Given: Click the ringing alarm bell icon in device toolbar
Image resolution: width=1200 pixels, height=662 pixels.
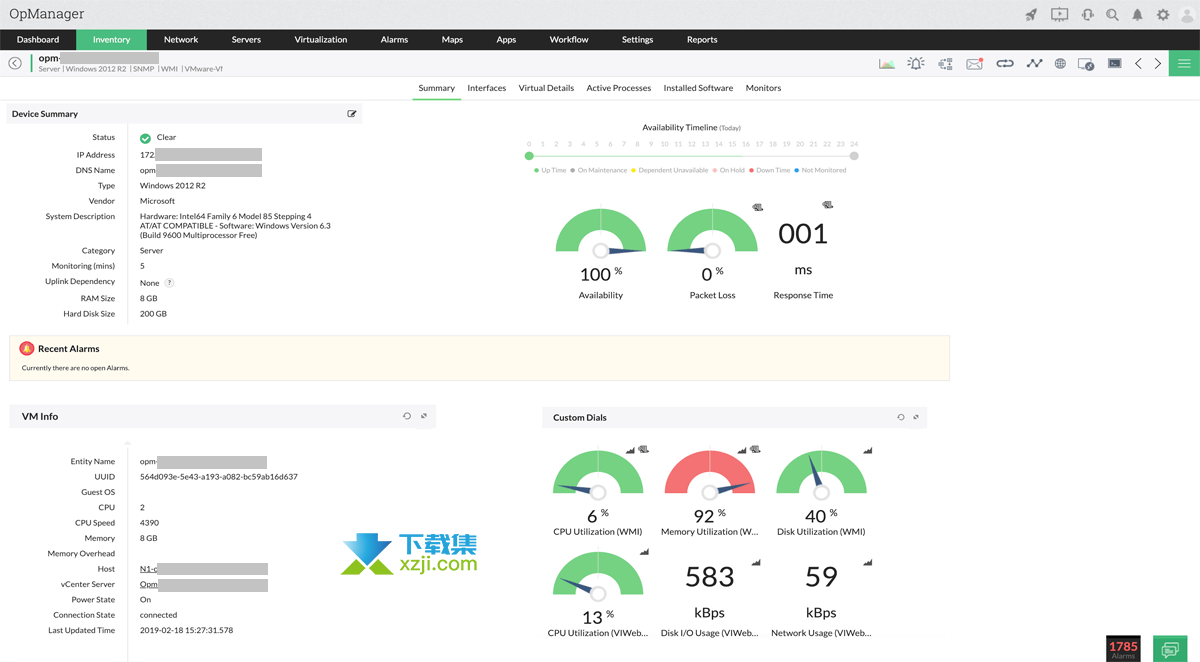Looking at the screenshot, I should click(916, 64).
